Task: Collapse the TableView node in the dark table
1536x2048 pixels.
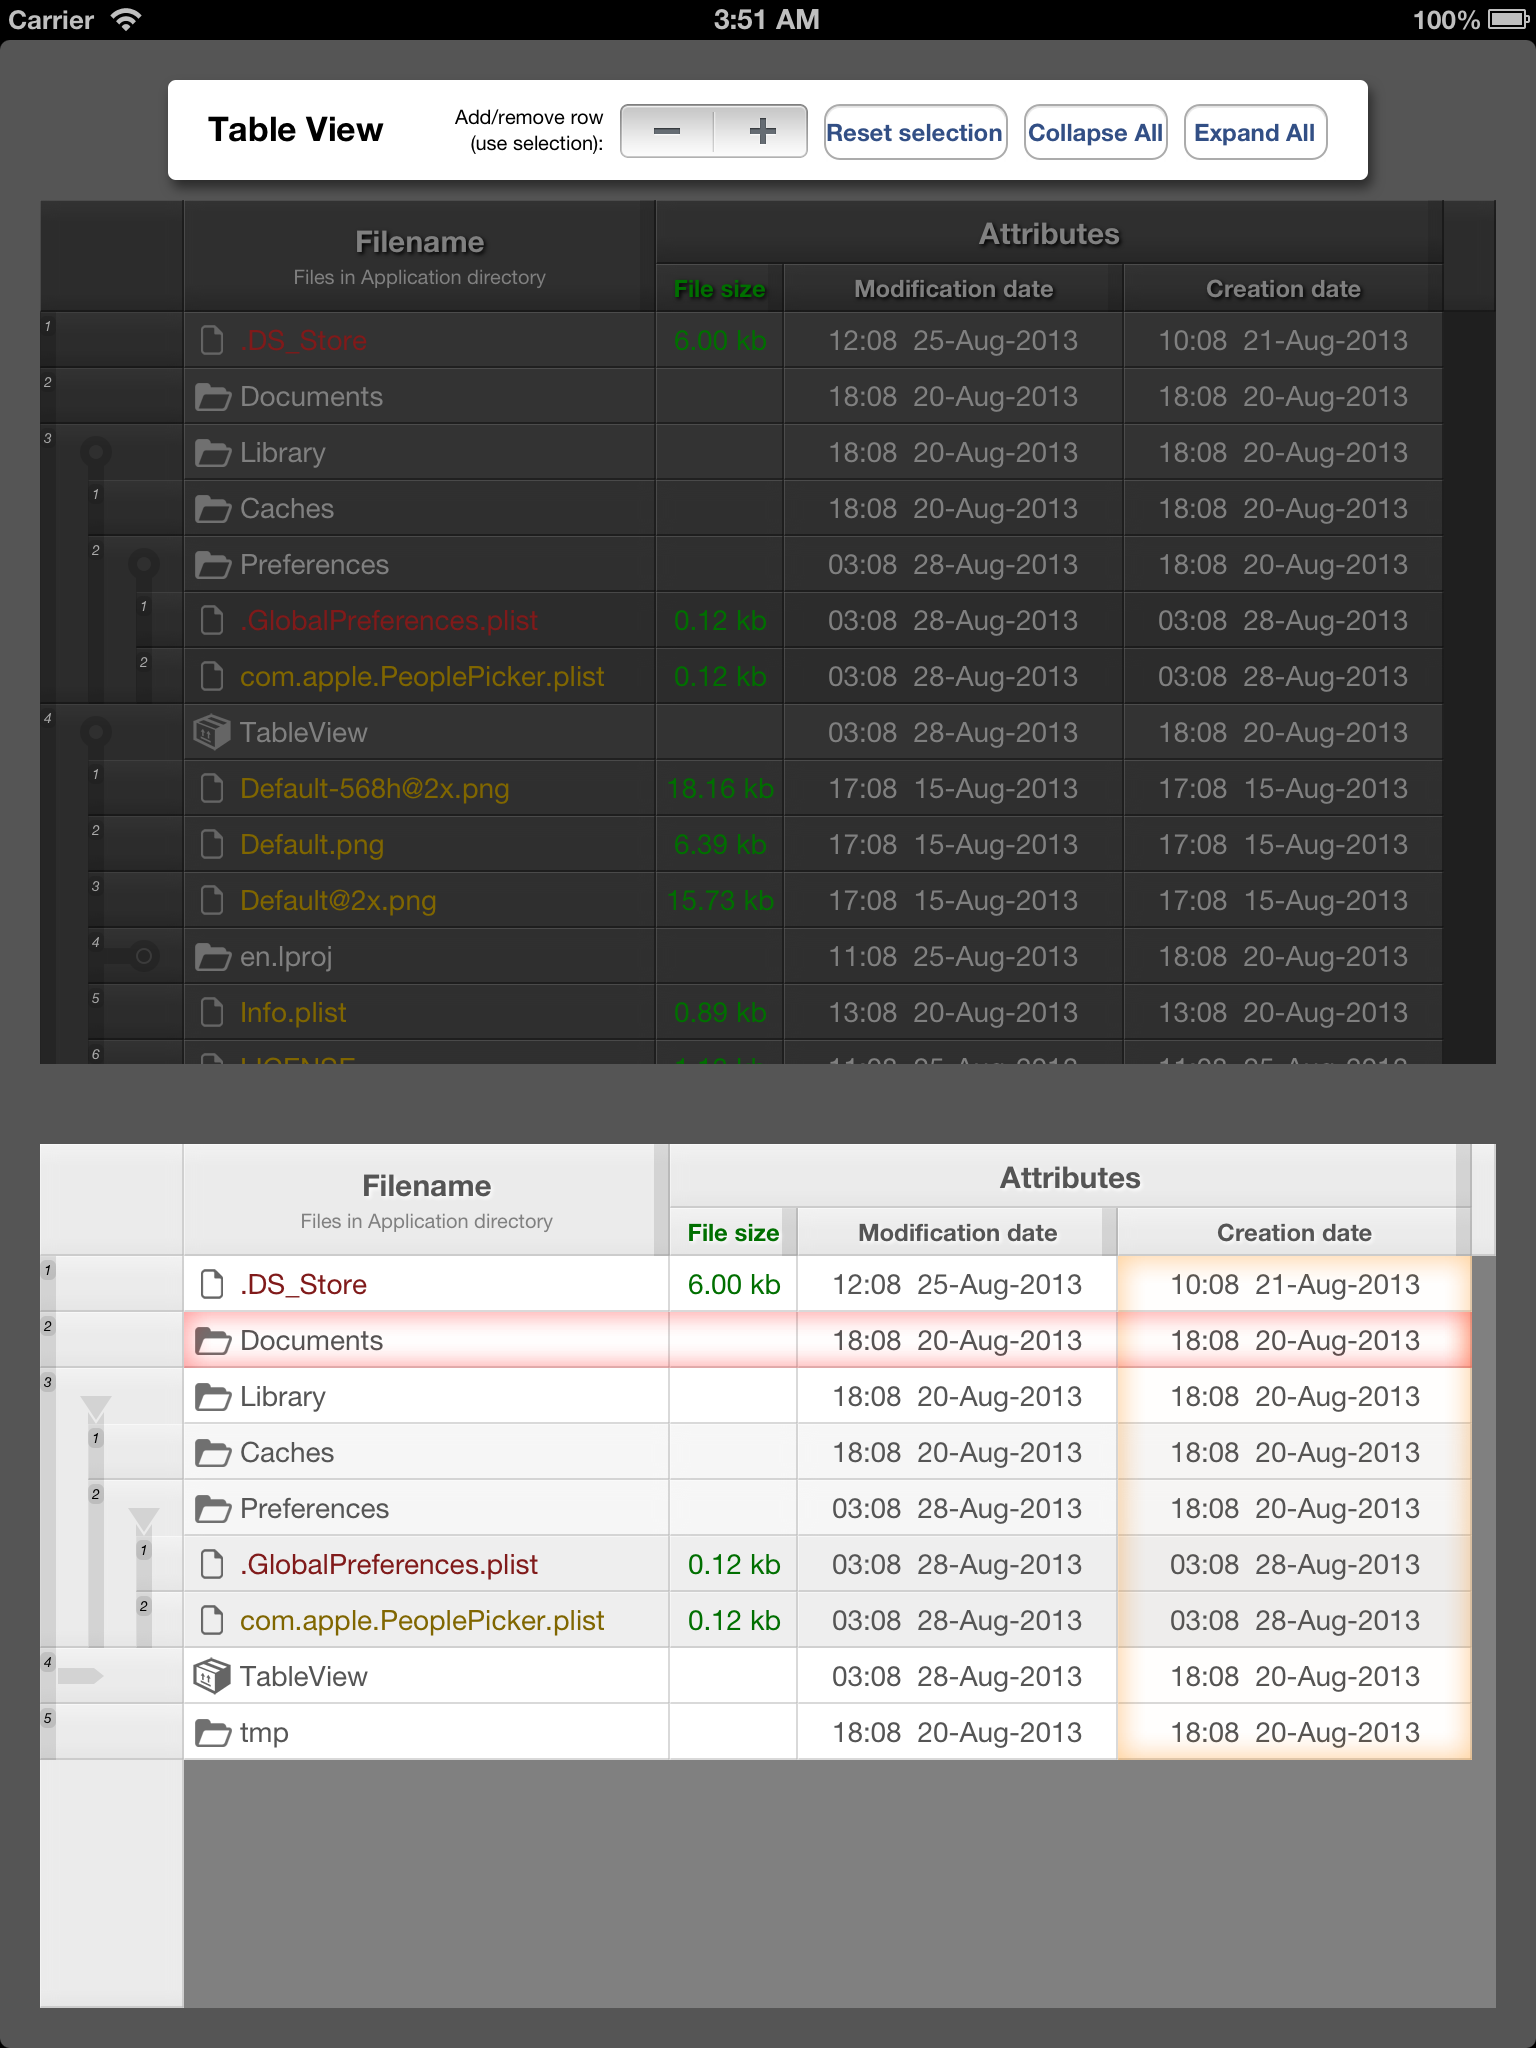Action: [96, 733]
